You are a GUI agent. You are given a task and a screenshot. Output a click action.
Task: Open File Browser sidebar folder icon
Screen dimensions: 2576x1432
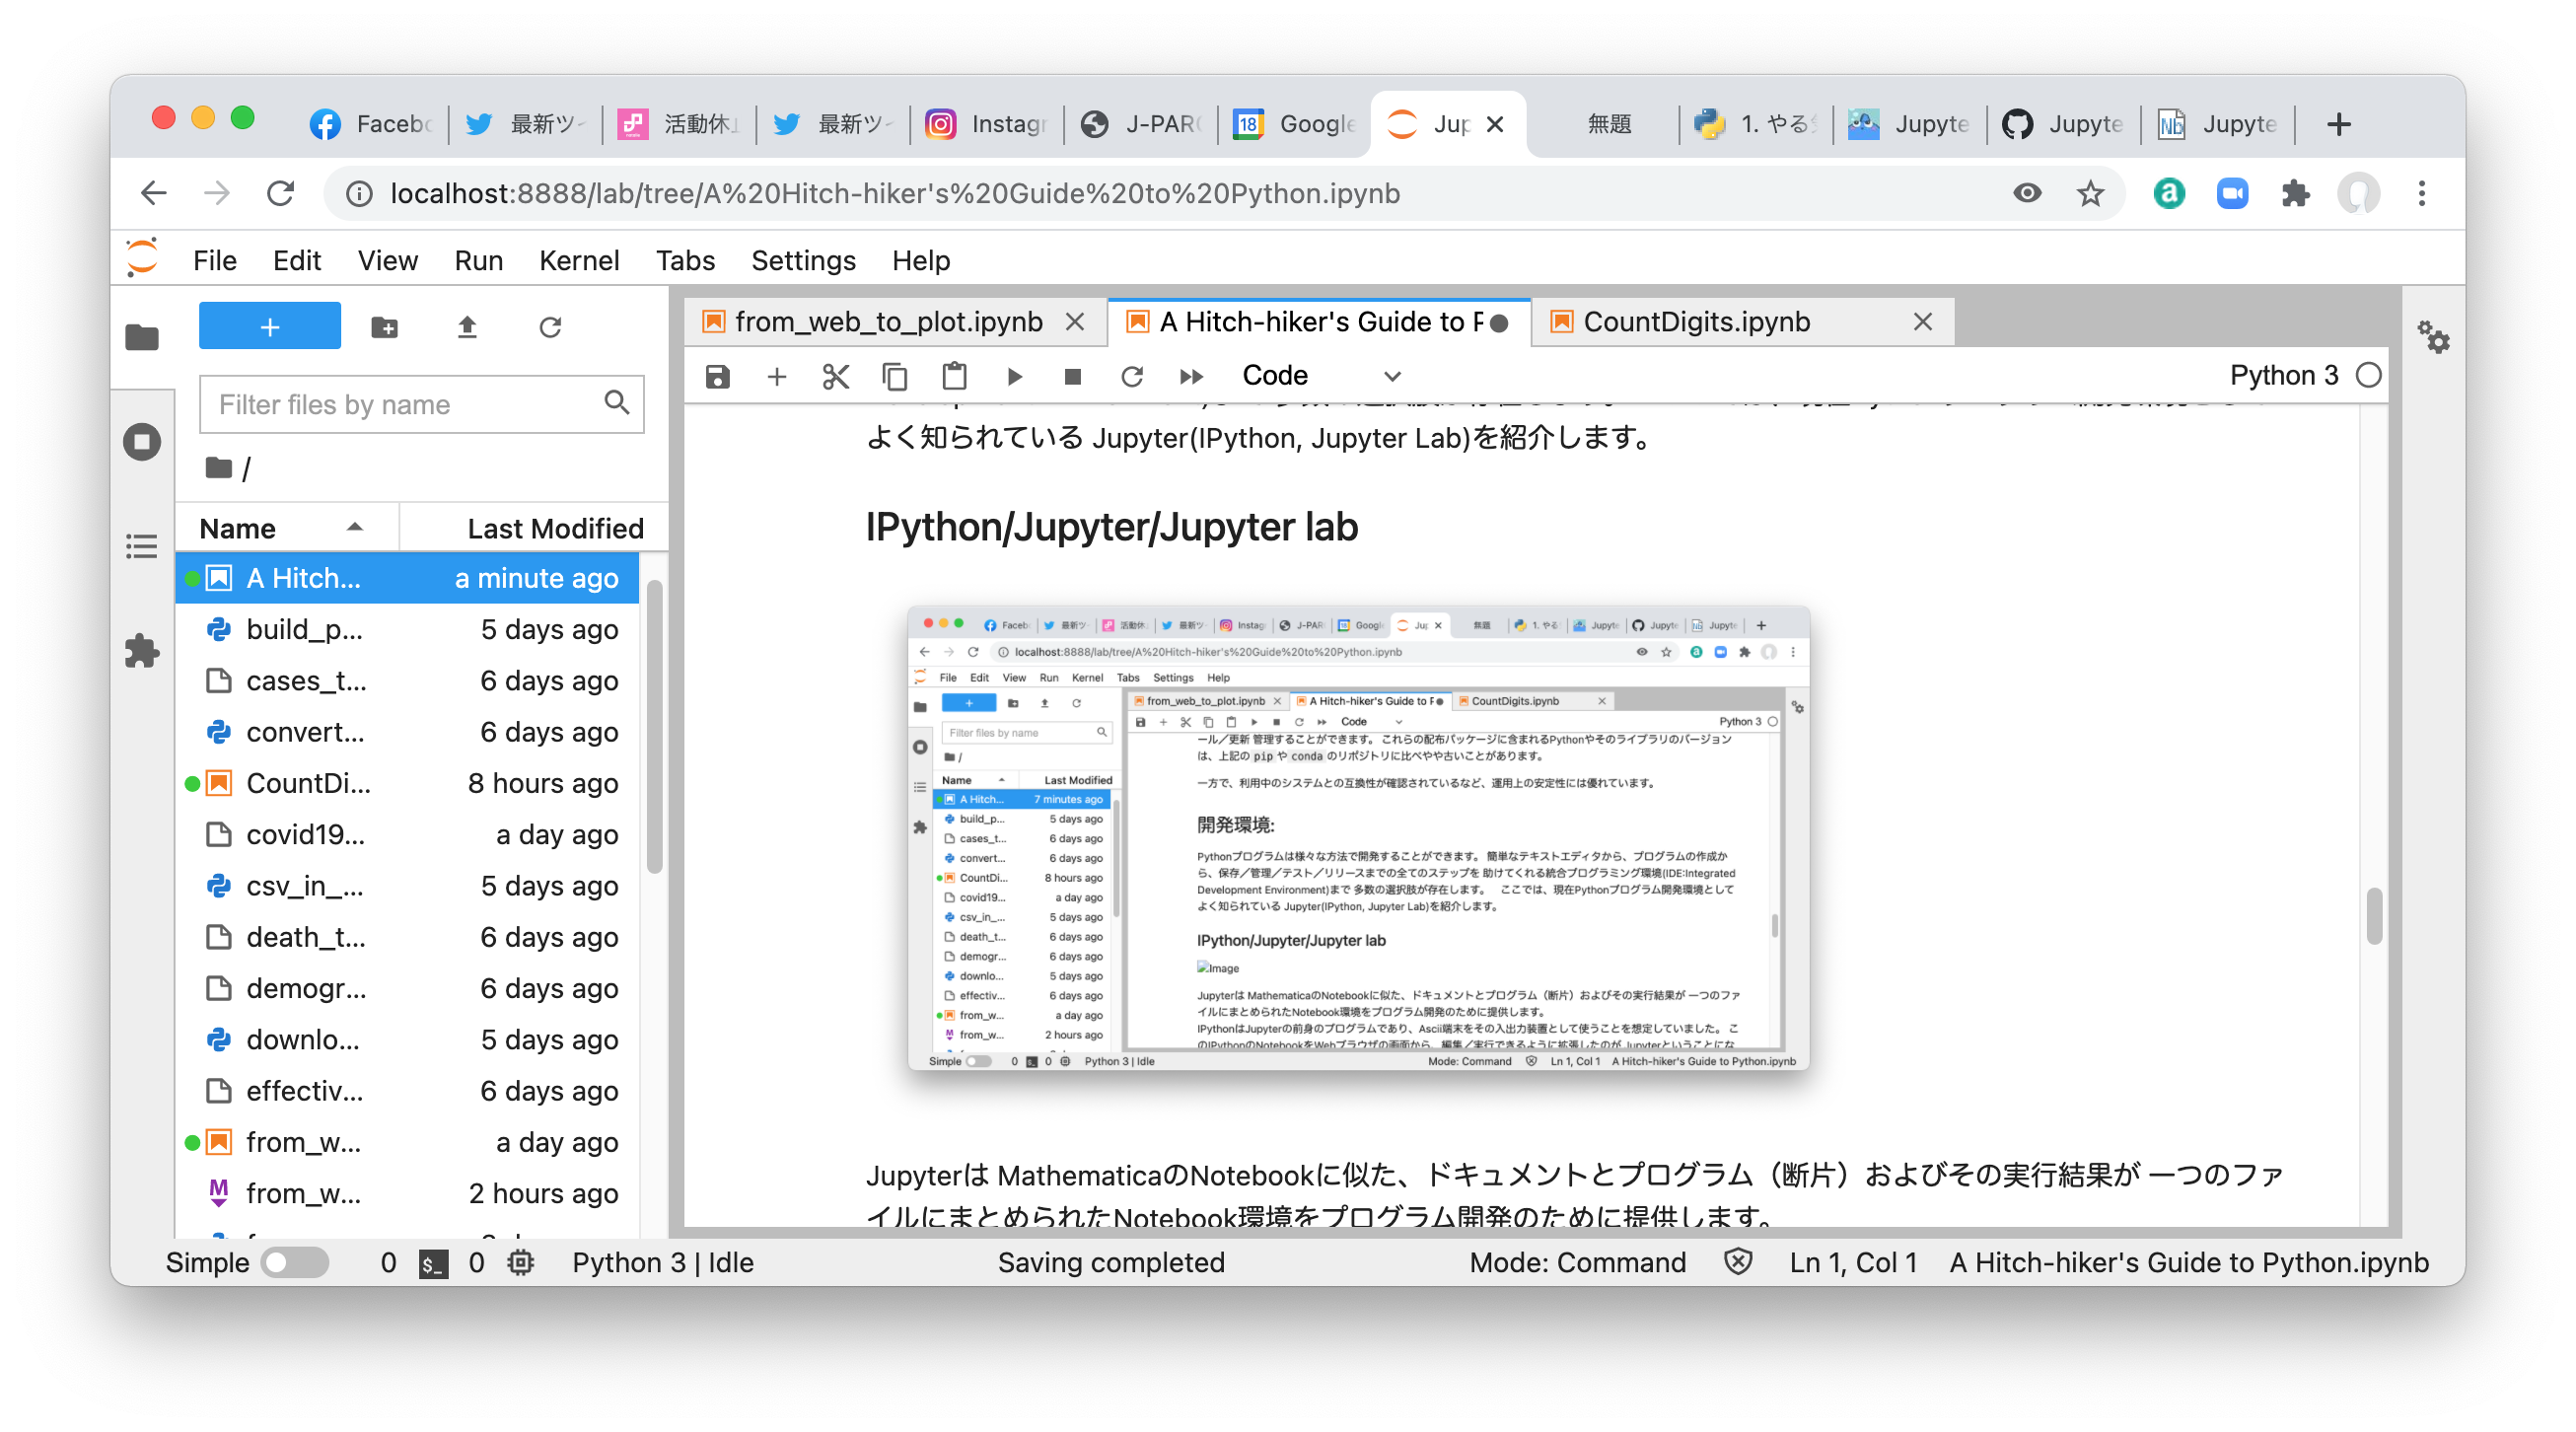[142, 338]
